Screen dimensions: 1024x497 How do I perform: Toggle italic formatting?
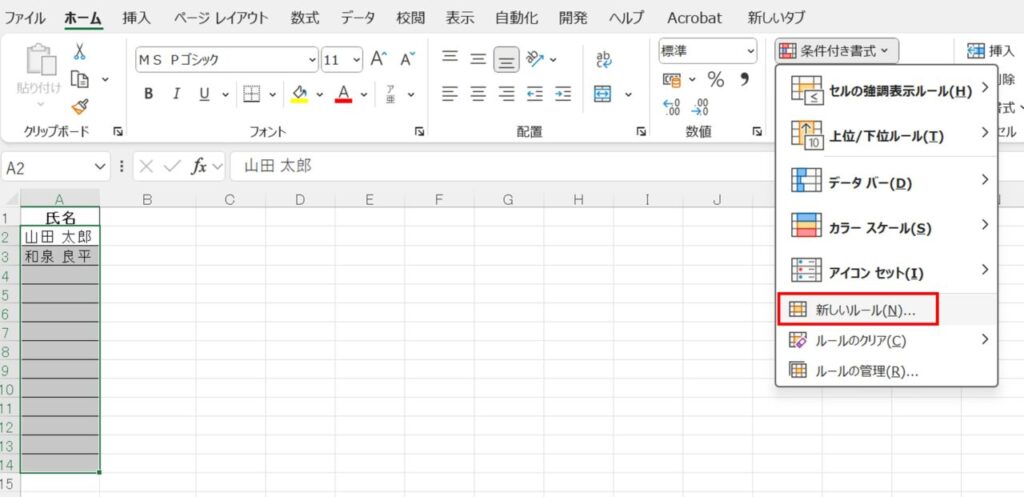(x=176, y=94)
